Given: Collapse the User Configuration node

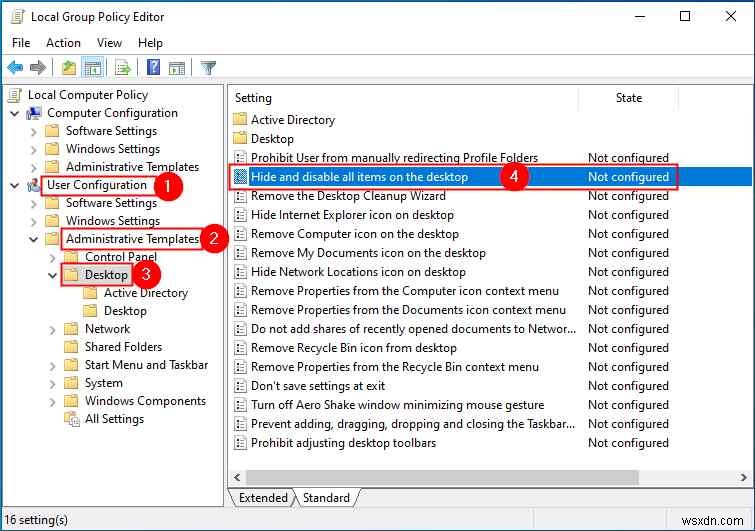Looking at the screenshot, I should [15, 185].
